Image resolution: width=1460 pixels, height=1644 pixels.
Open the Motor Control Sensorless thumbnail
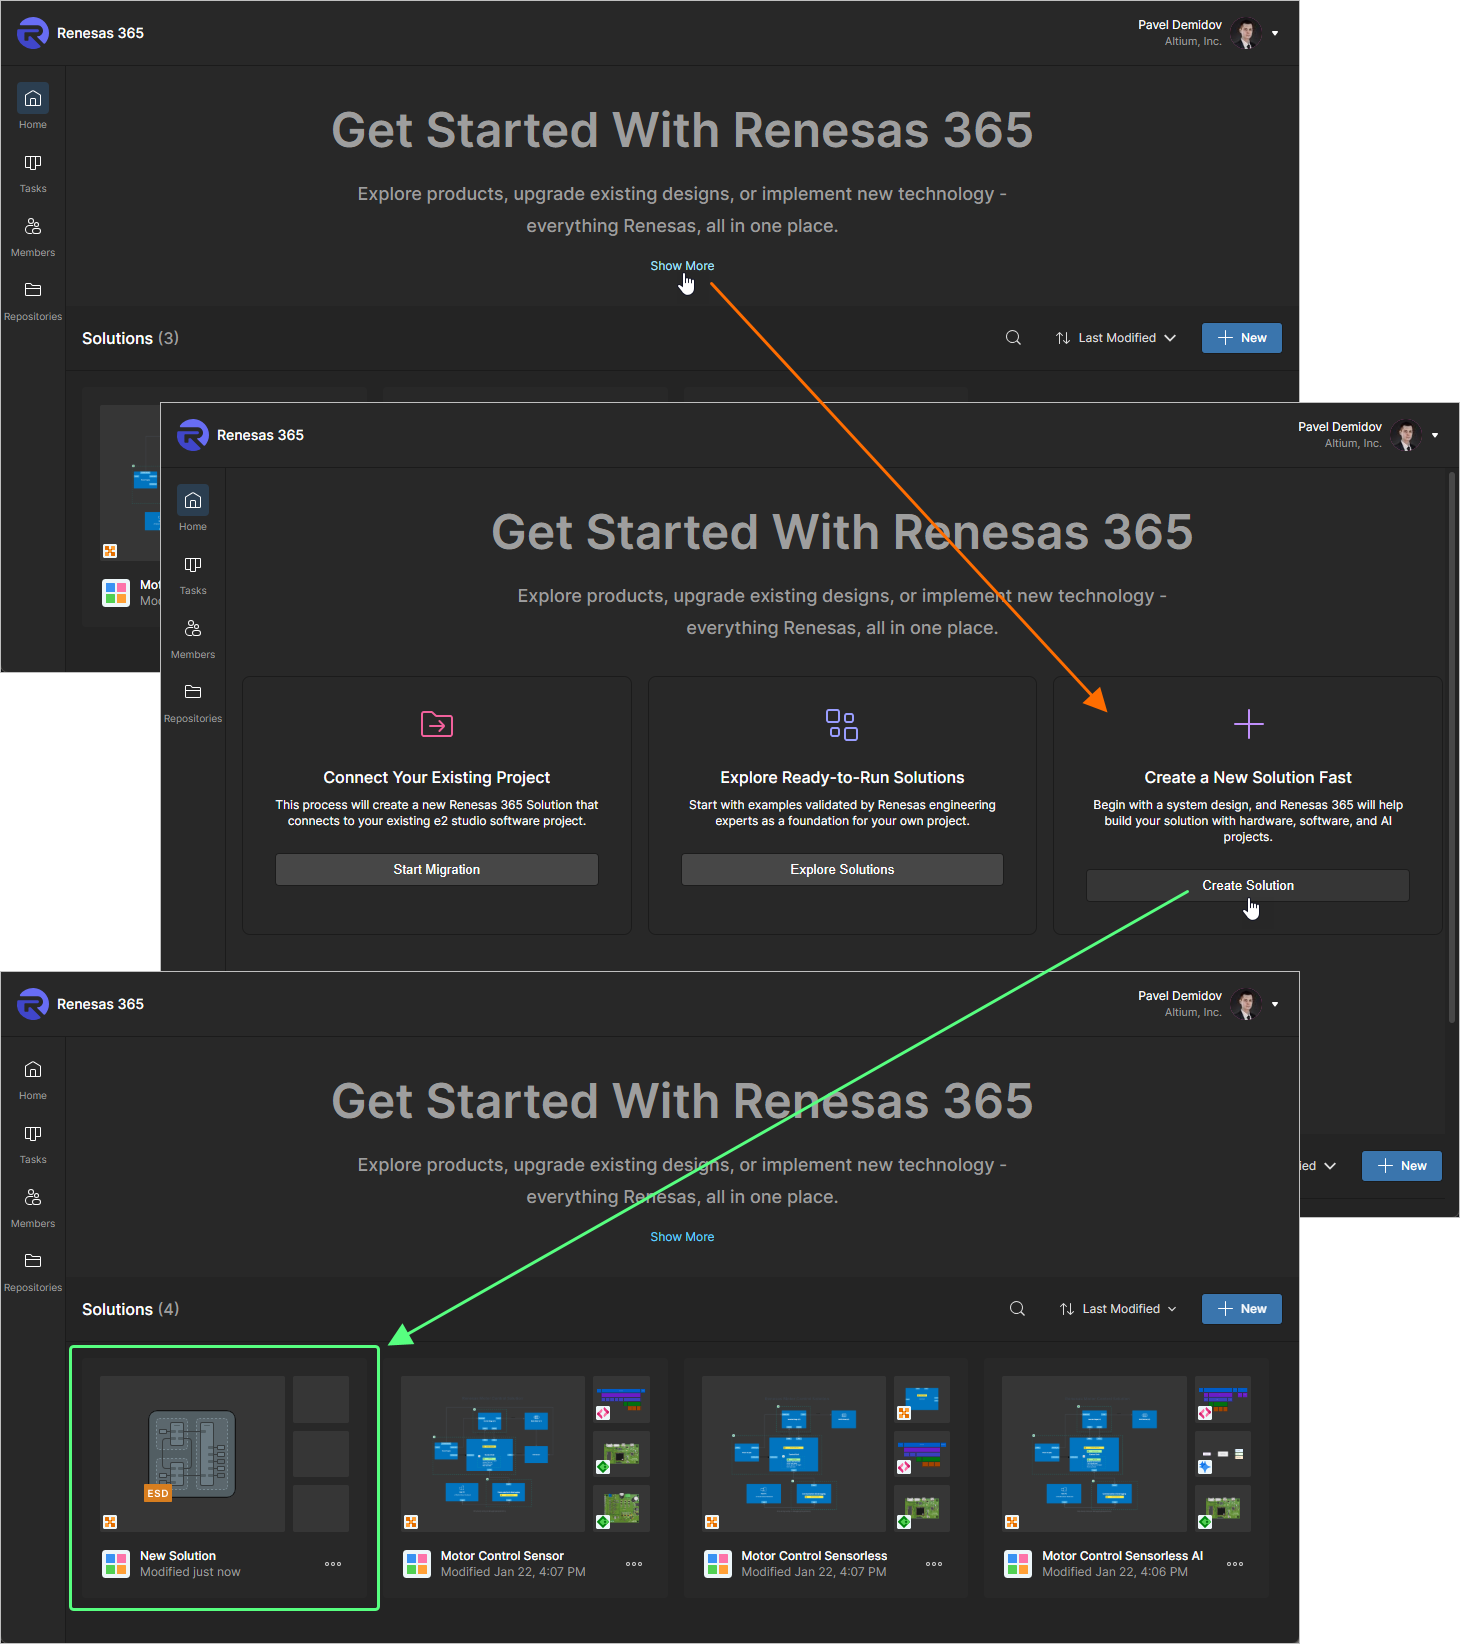pos(794,1454)
